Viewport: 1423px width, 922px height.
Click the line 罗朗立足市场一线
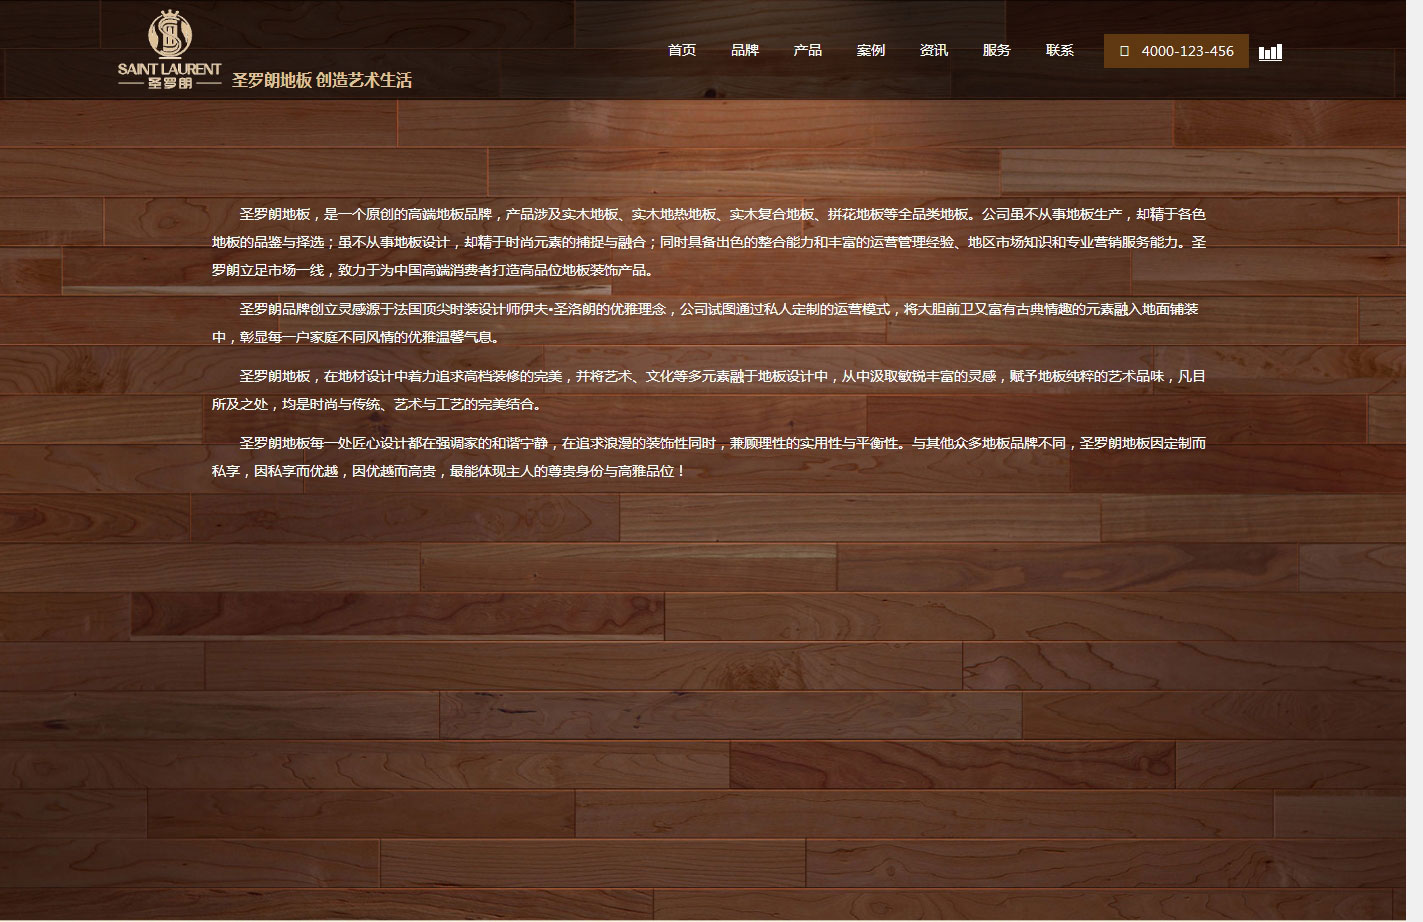pyautogui.click(x=435, y=270)
